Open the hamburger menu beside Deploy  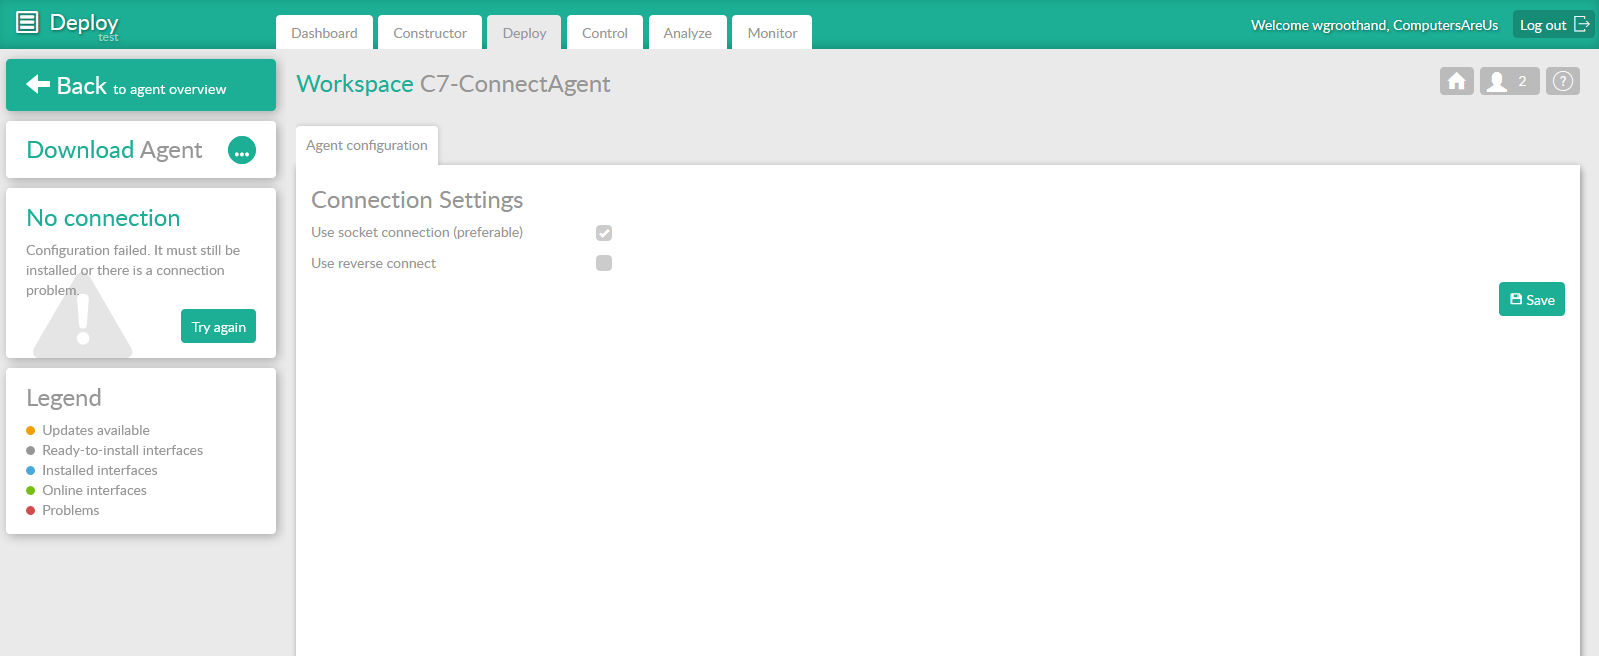[27, 22]
